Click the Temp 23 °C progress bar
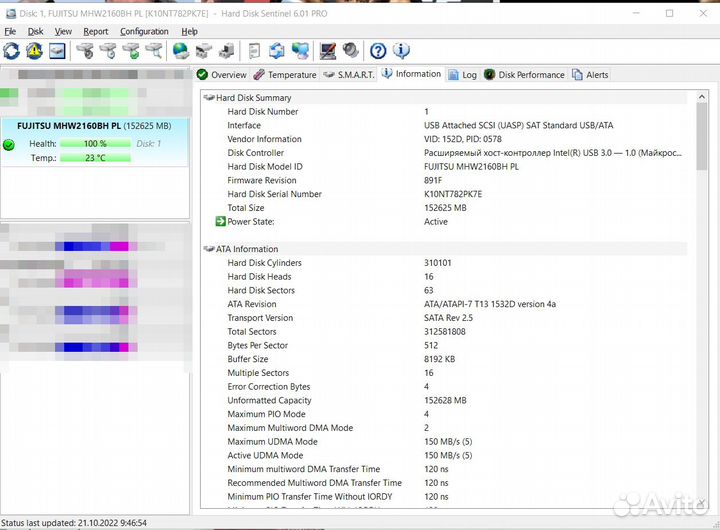Image resolution: width=720 pixels, height=530 pixels. tap(95, 158)
